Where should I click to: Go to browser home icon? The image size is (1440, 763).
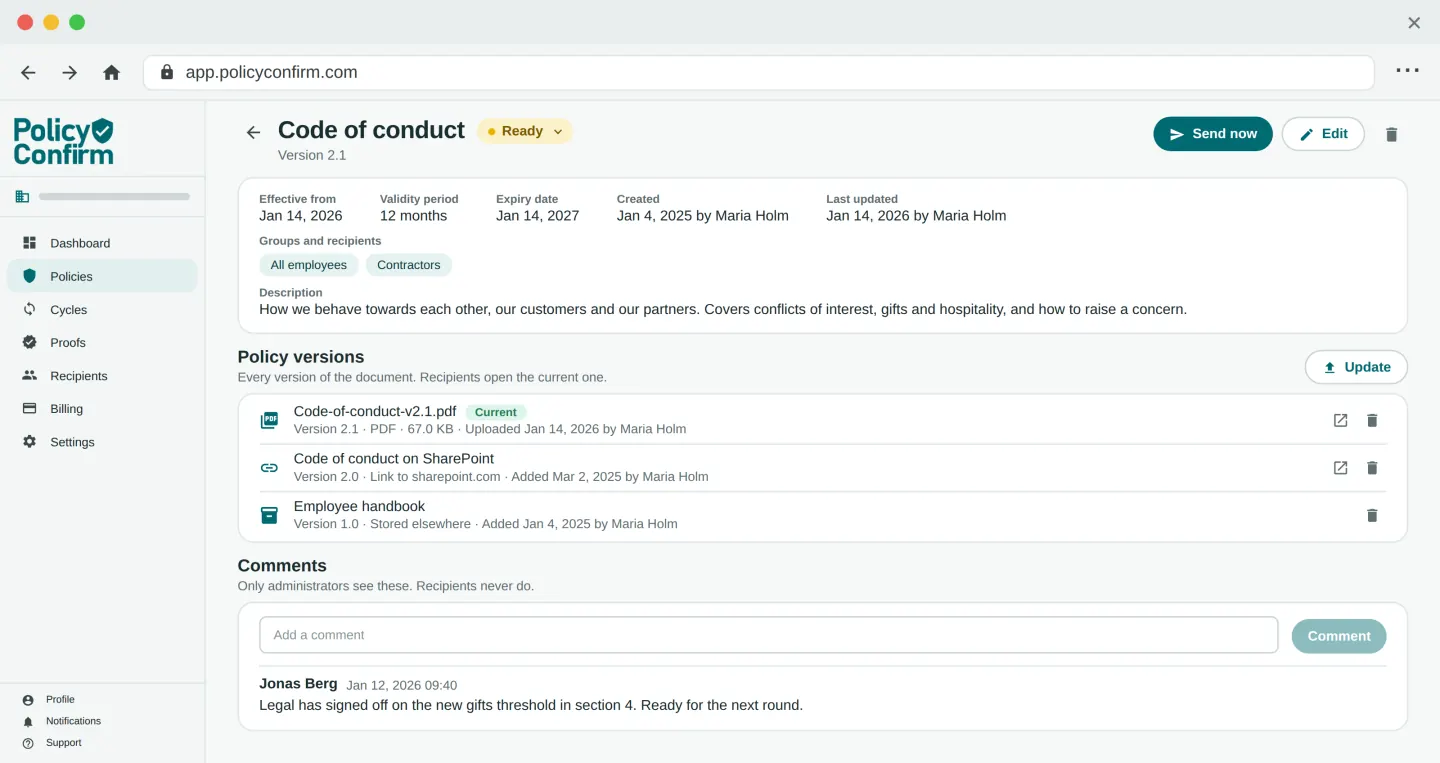[x=112, y=72]
